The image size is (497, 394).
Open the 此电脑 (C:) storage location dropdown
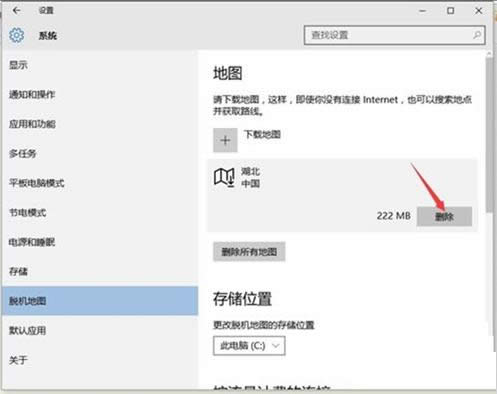pos(249,346)
